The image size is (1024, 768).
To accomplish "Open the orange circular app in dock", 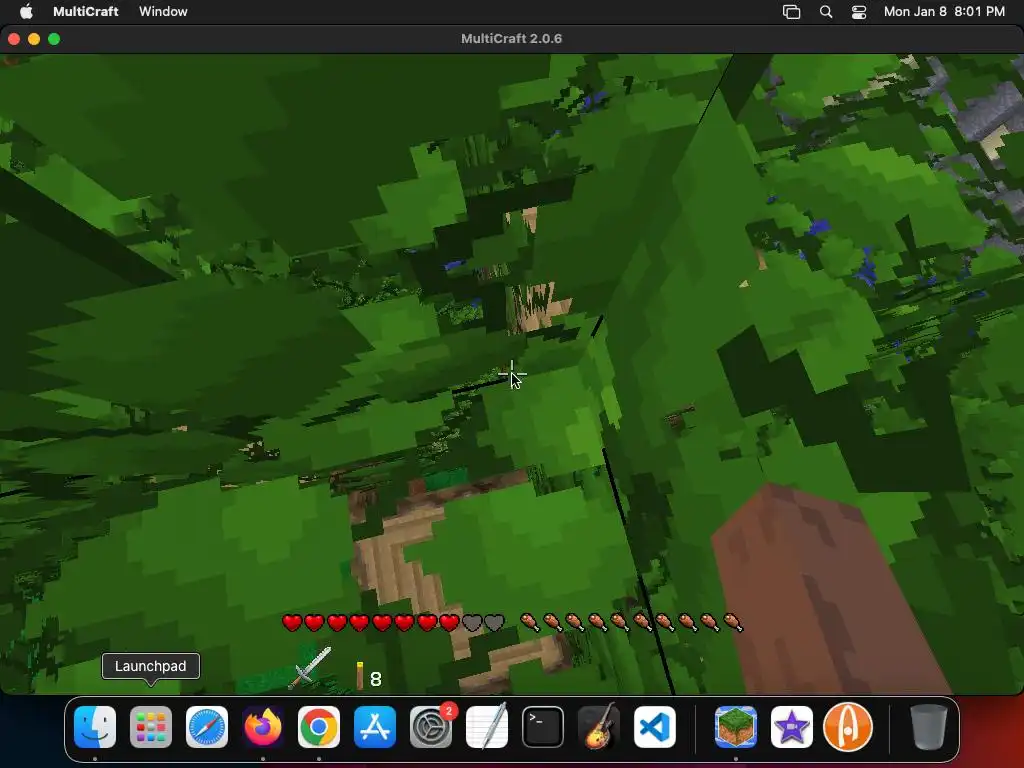I will (x=848, y=727).
